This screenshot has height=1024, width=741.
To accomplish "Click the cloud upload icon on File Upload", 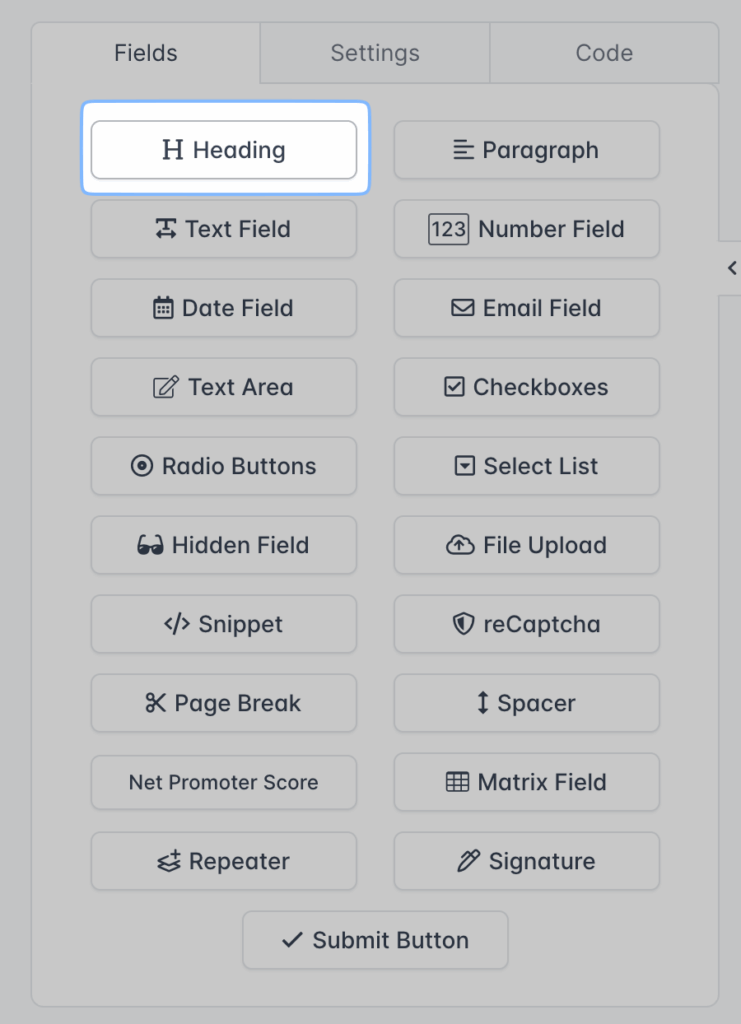I will point(459,545).
